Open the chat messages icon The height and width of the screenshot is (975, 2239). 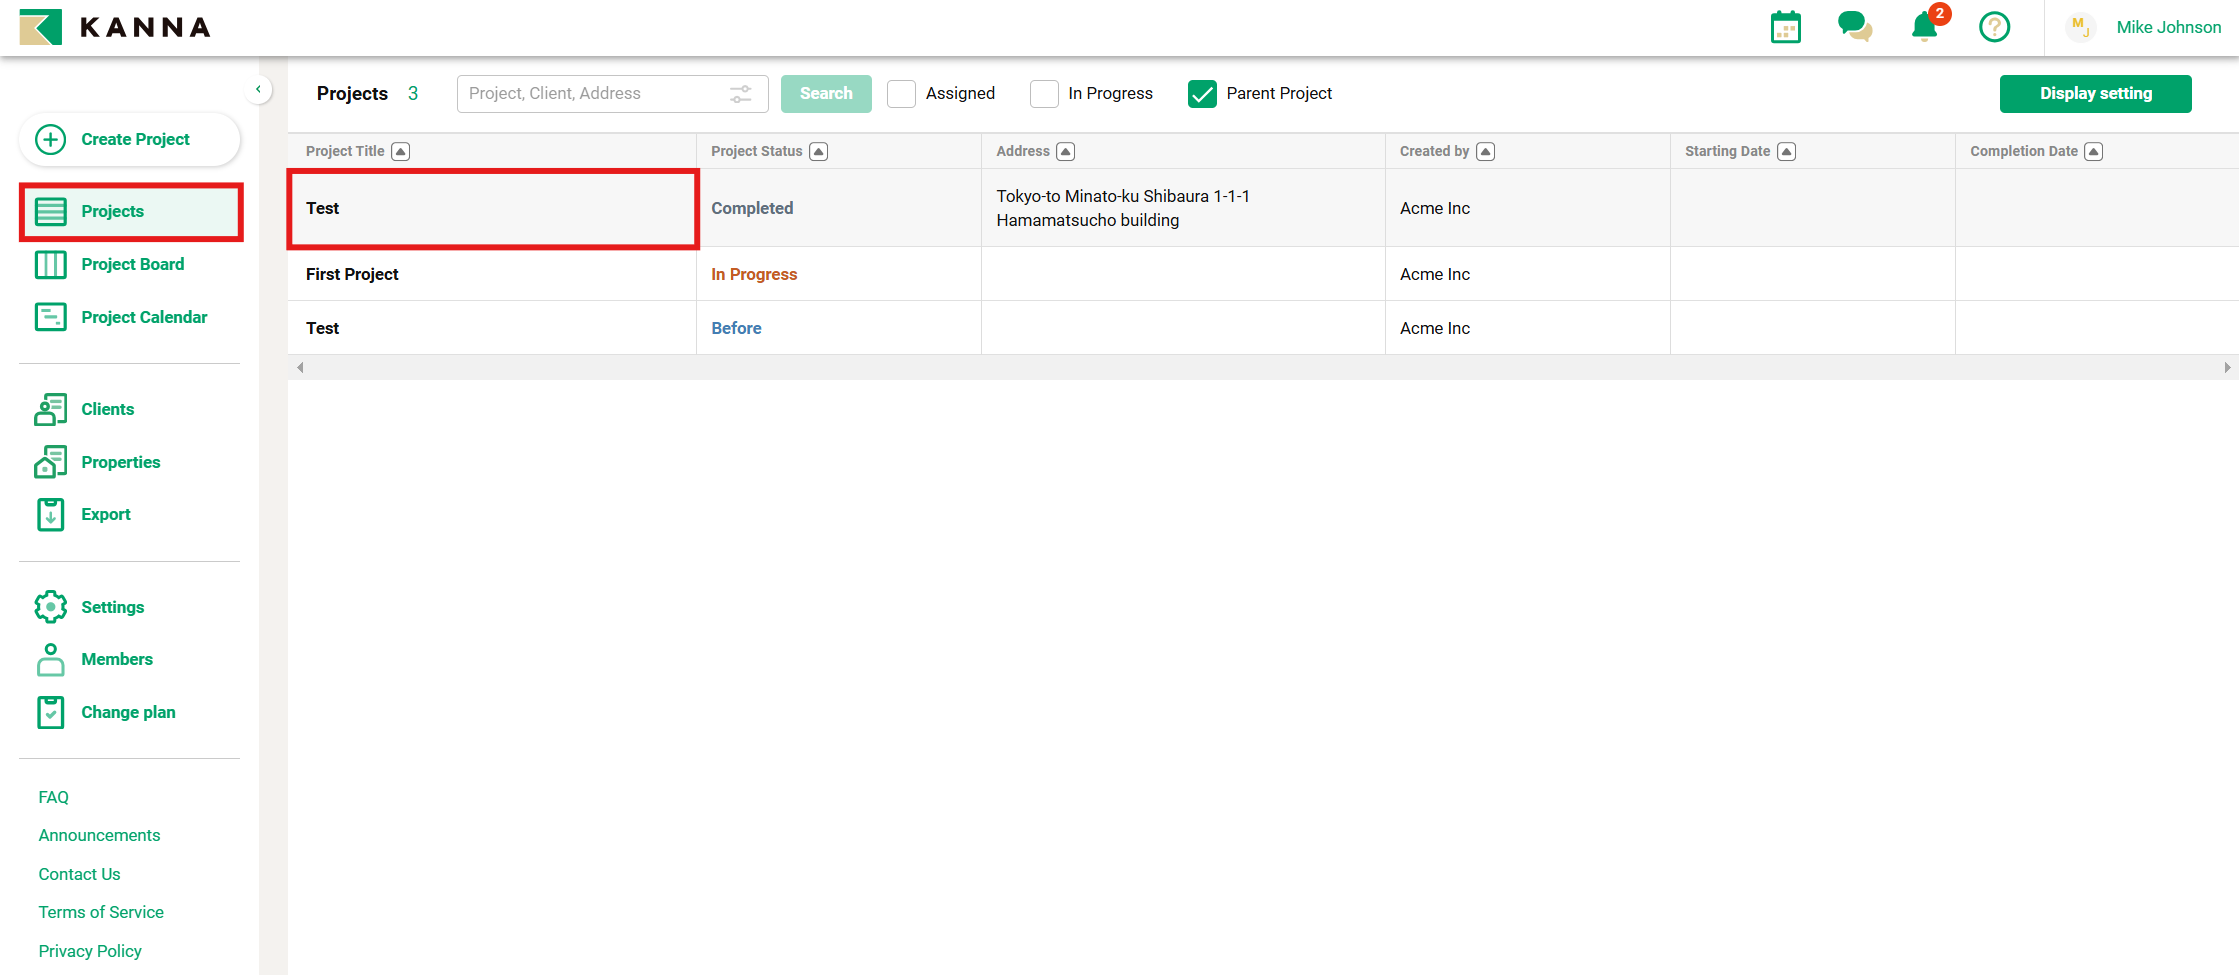click(x=1854, y=27)
